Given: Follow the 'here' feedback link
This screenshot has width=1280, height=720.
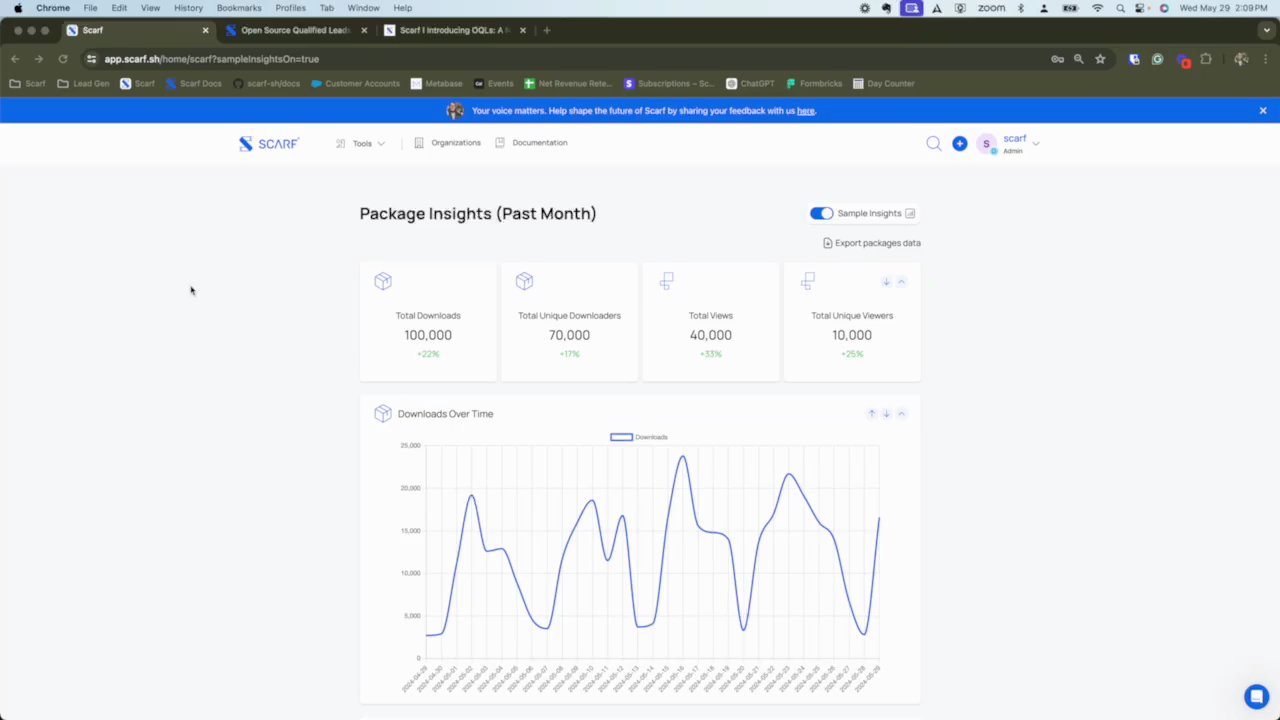Looking at the screenshot, I should [806, 111].
